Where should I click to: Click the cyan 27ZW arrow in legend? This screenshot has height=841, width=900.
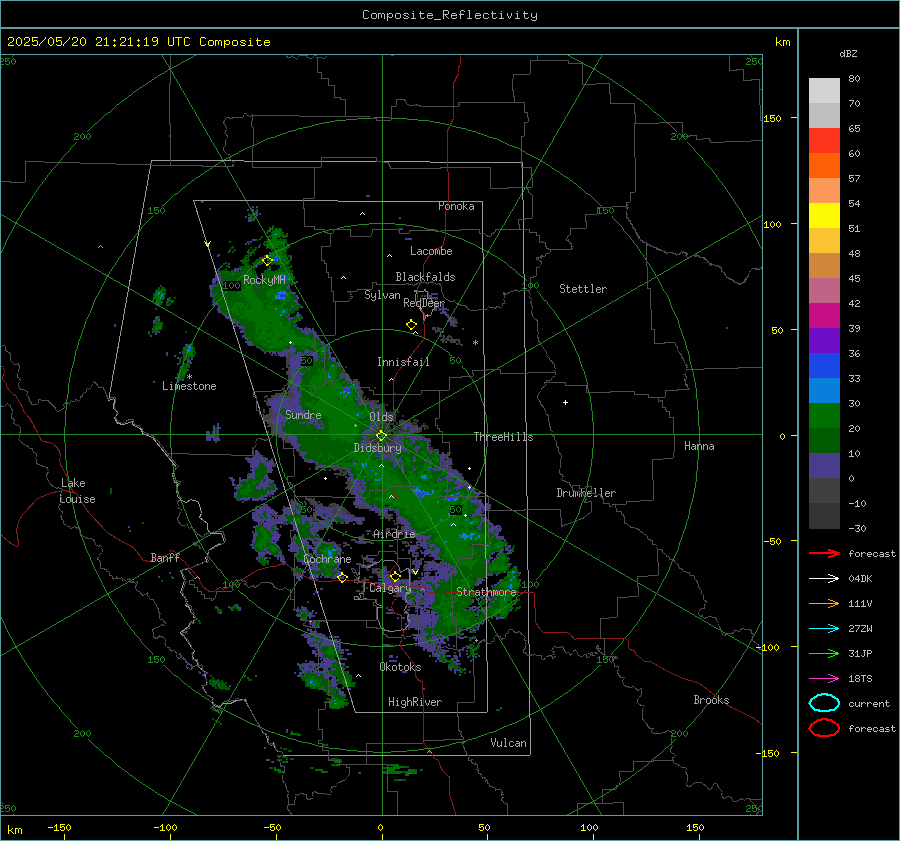[824, 629]
